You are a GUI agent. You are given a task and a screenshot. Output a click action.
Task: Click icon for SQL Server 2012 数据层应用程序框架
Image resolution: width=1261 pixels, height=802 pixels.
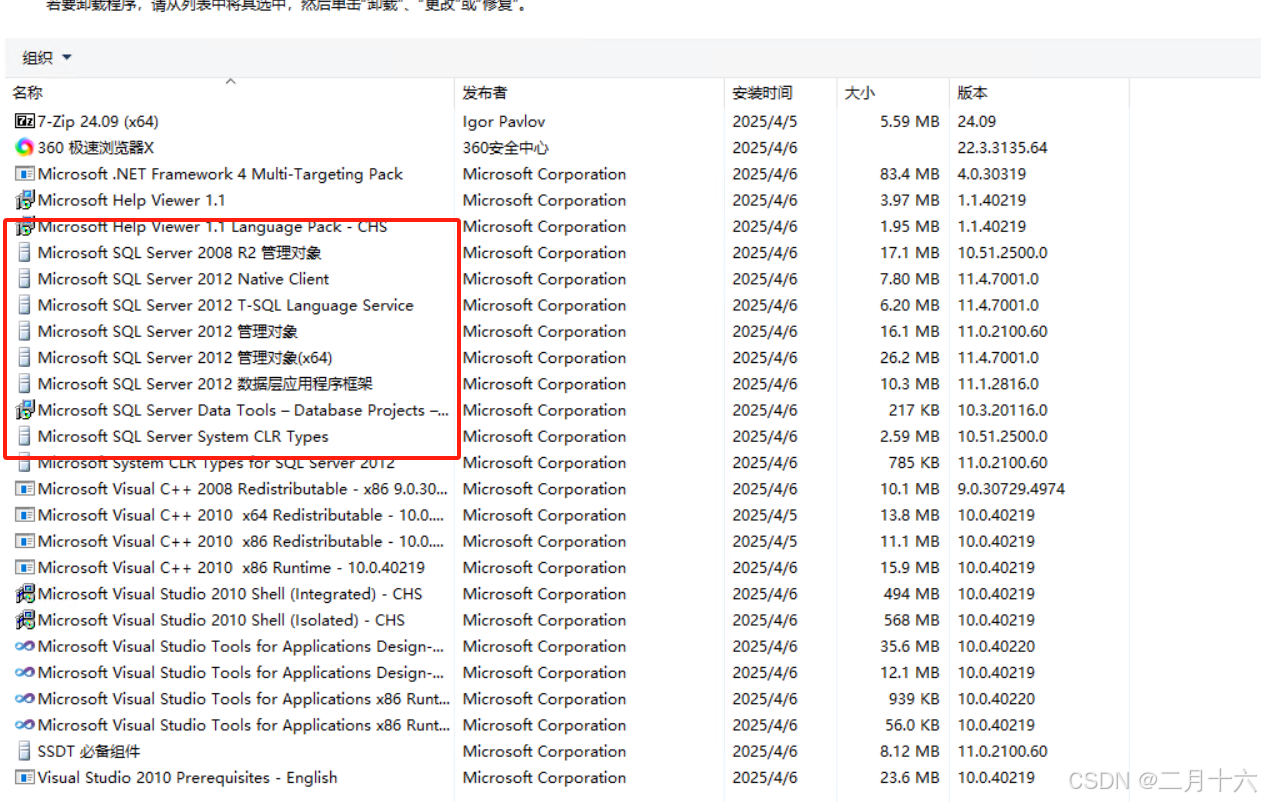pyautogui.click(x=25, y=384)
